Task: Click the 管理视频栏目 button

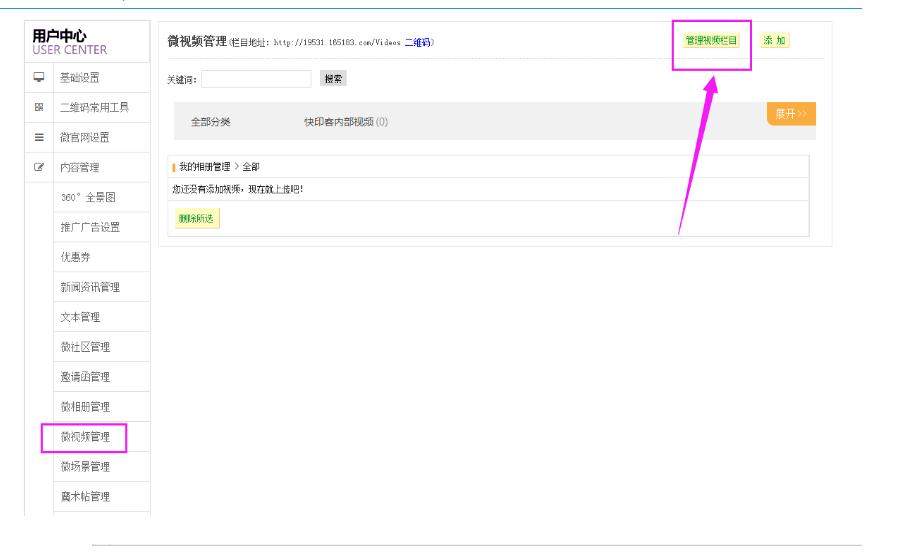Action: click(711, 41)
